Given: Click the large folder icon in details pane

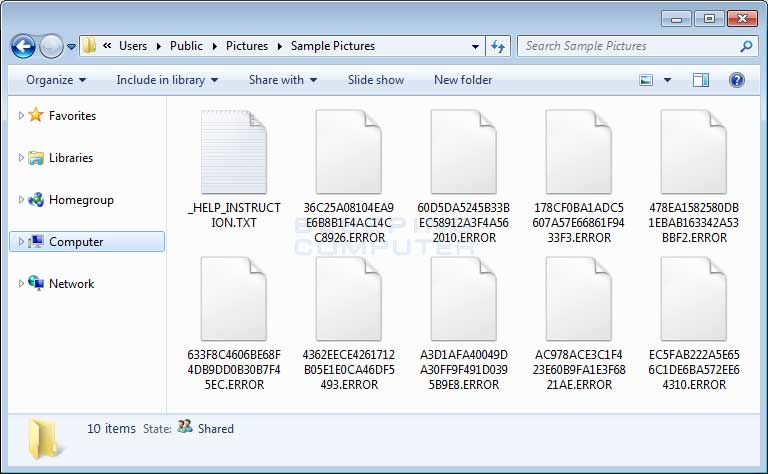Looking at the screenshot, I should point(45,439).
